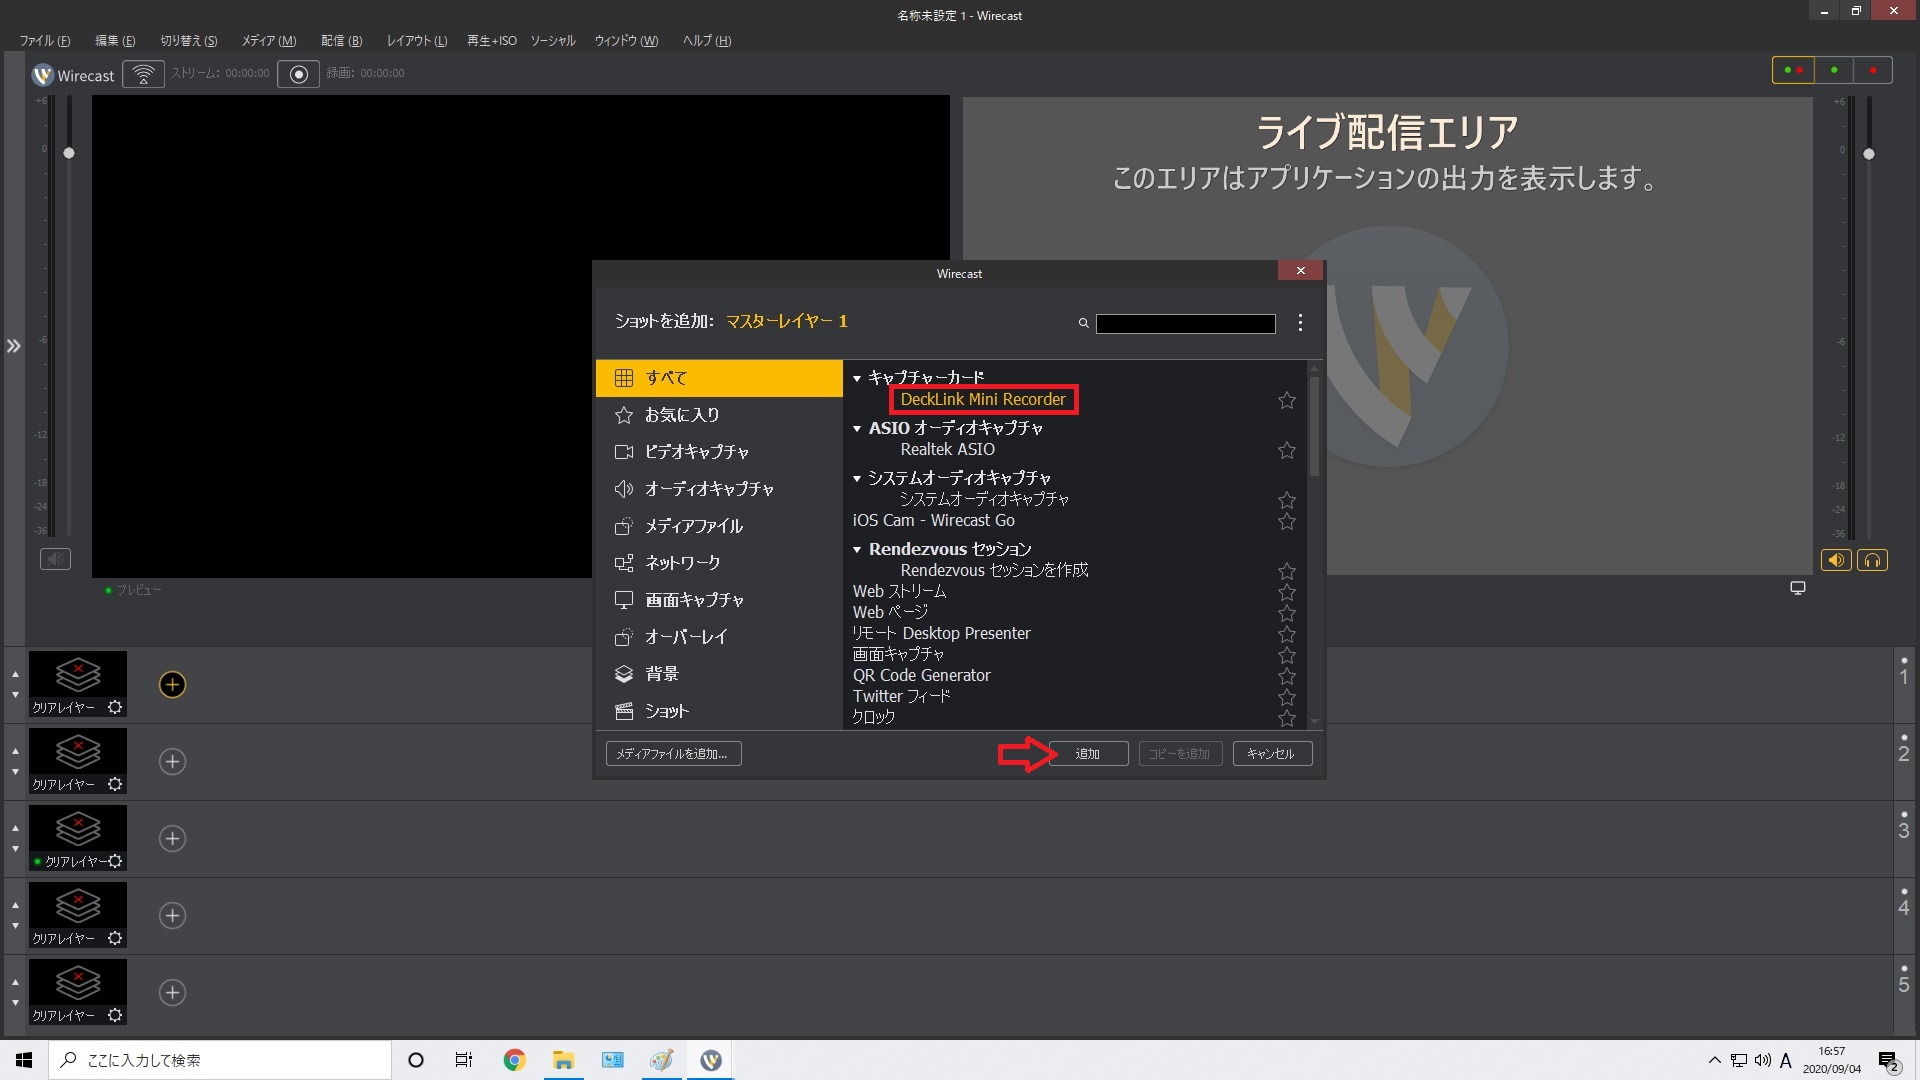This screenshot has height=1080, width=1920.
Task: Select お気に入り category
Action: click(719, 415)
